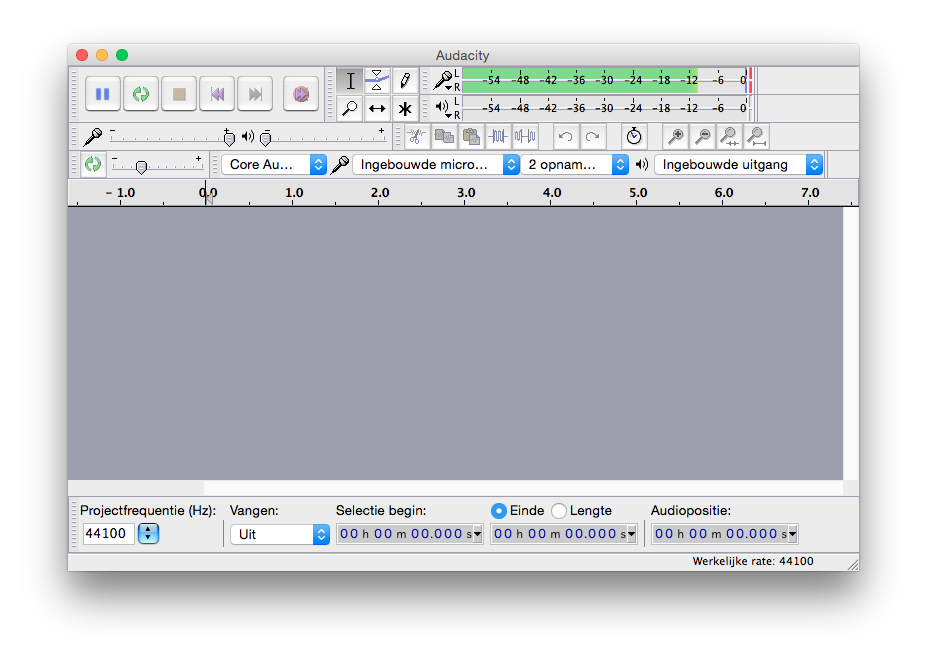This screenshot has height=663, width=927.
Task: Click the microphone recording volume slider
Action: (170, 137)
